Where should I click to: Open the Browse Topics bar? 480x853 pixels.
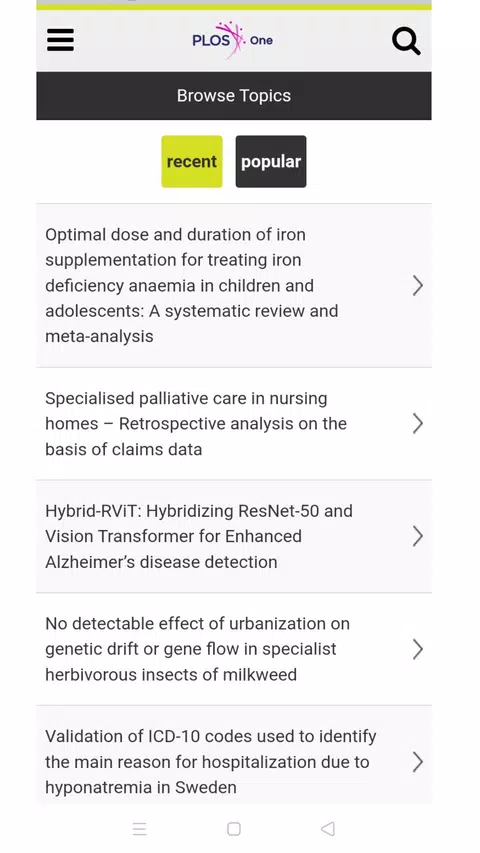tap(234, 96)
